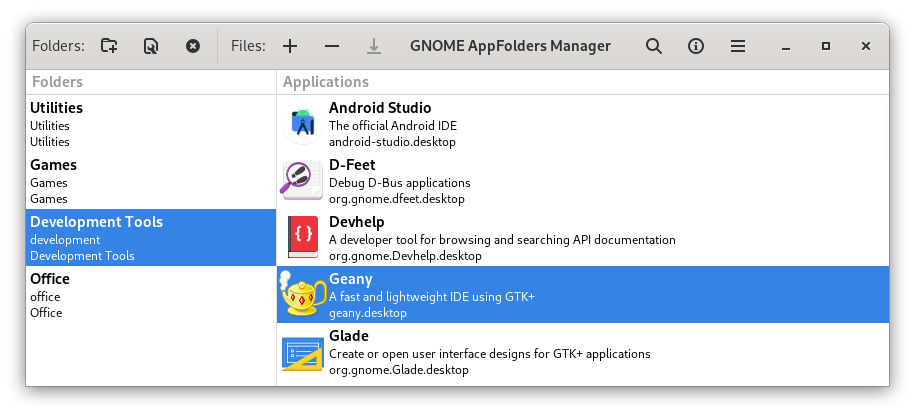Click the folder properties icon

[151, 46]
